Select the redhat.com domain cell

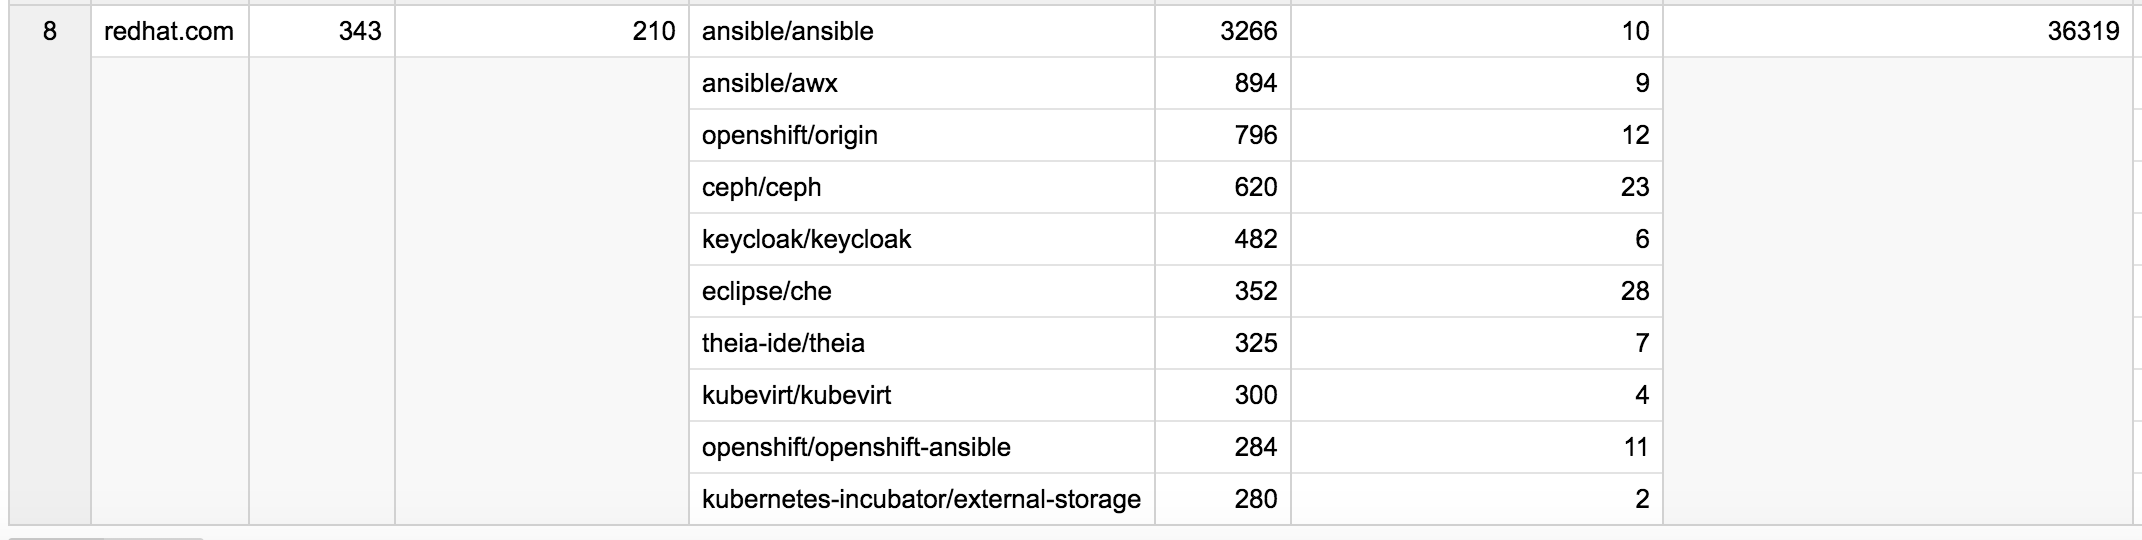(169, 32)
